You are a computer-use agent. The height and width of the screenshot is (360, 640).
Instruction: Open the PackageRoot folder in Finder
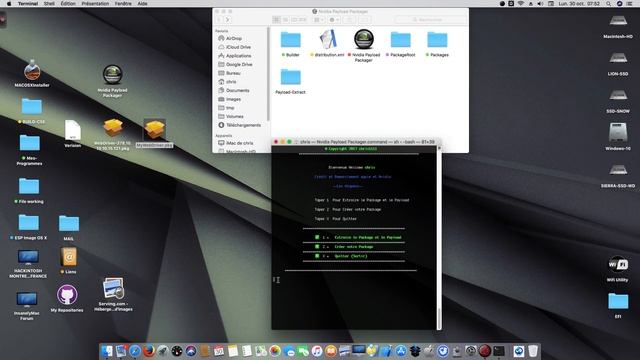point(400,40)
